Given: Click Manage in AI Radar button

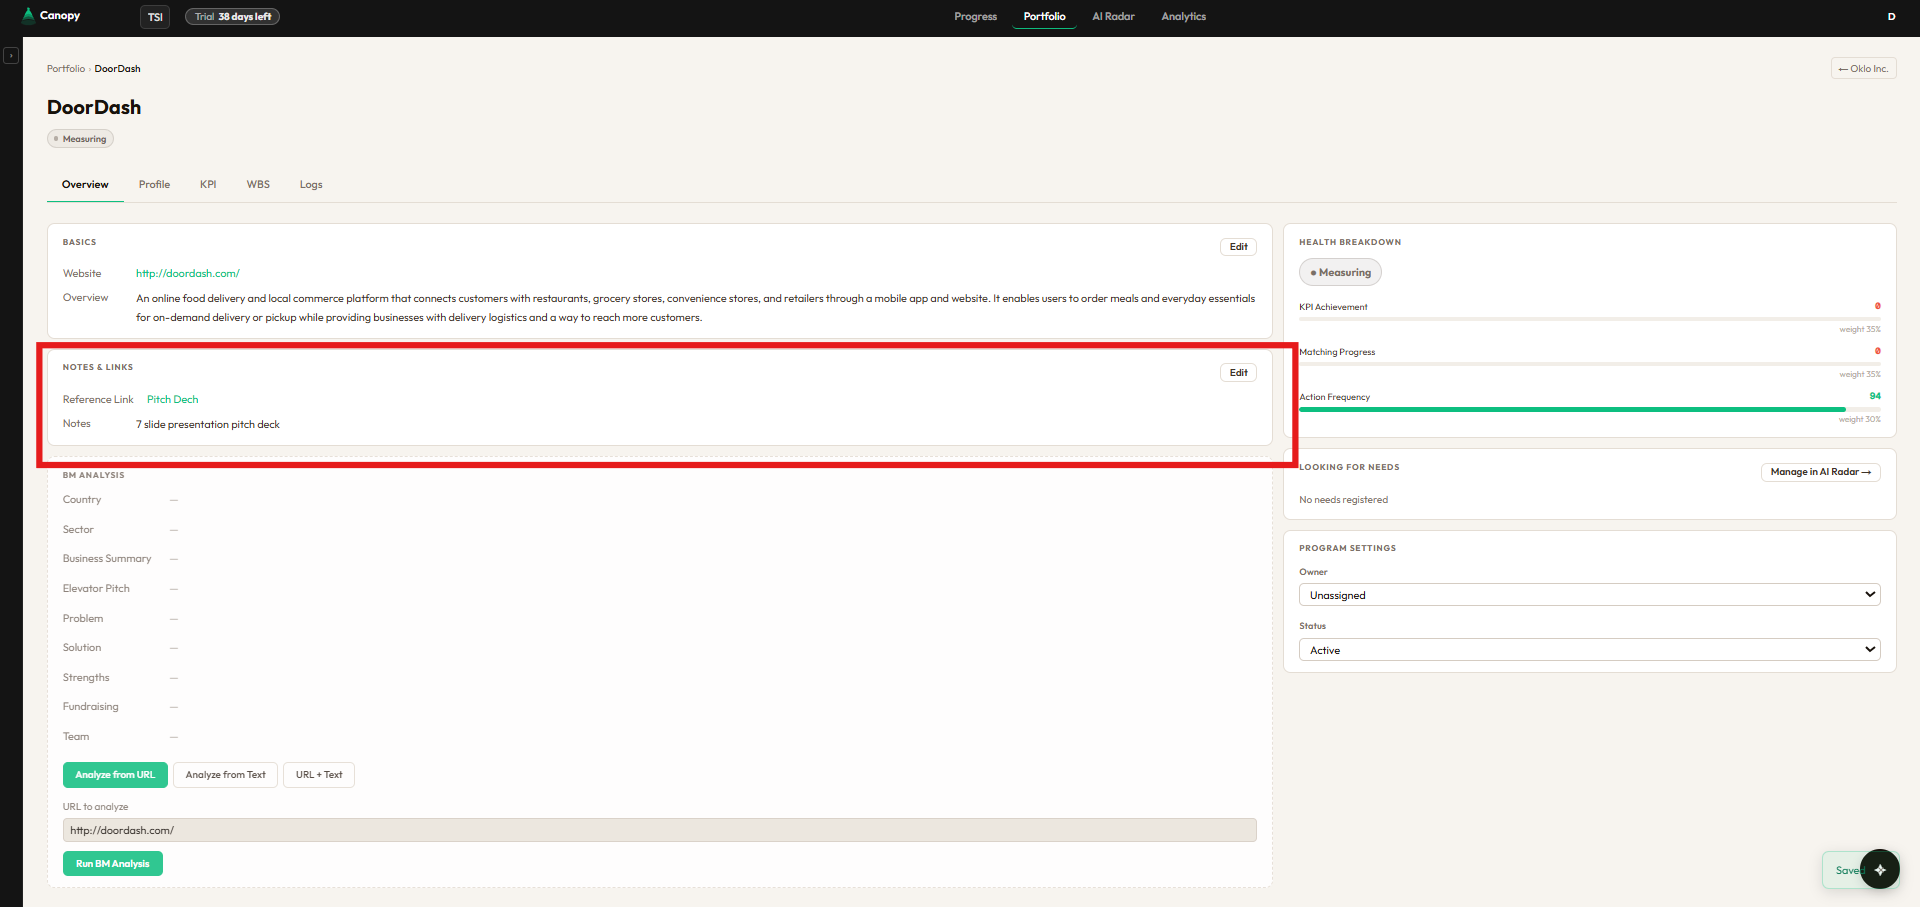Looking at the screenshot, I should (x=1820, y=472).
